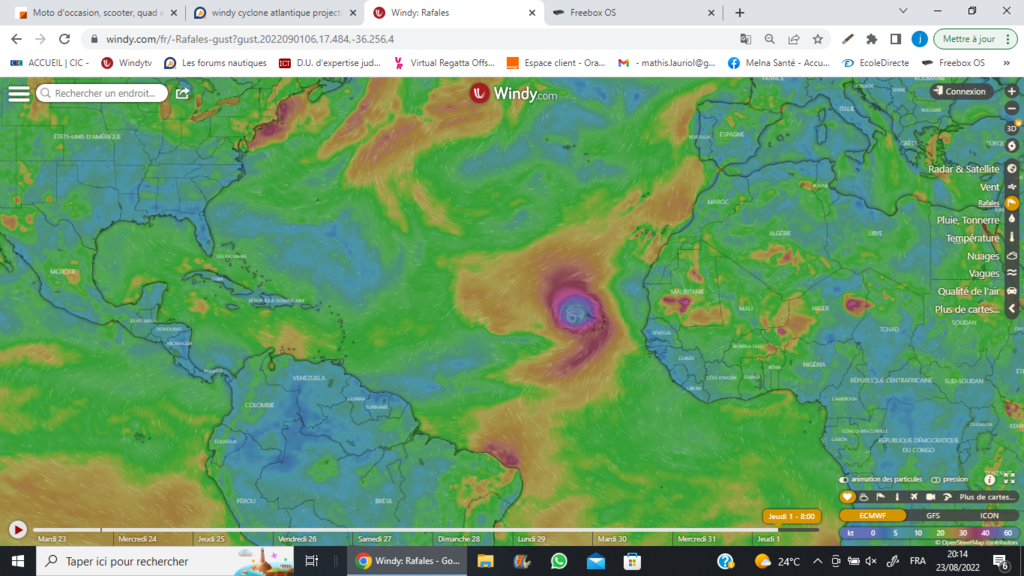This screenshot has width=1024, height=576.
Task: Open the layer info icon
Action: pos(989,479)
